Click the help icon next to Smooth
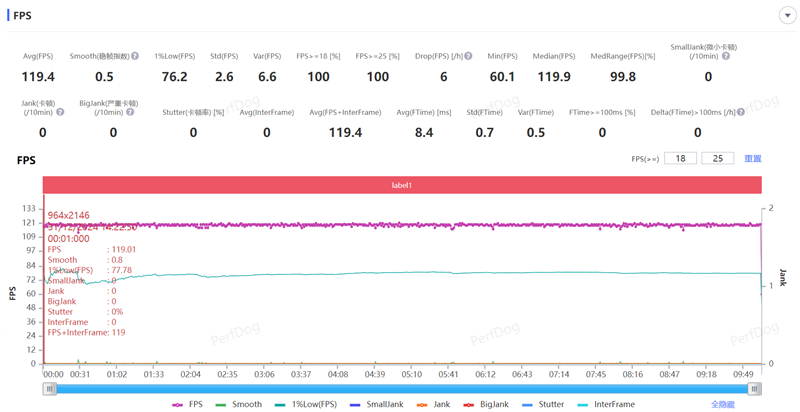 coord(135,57)
